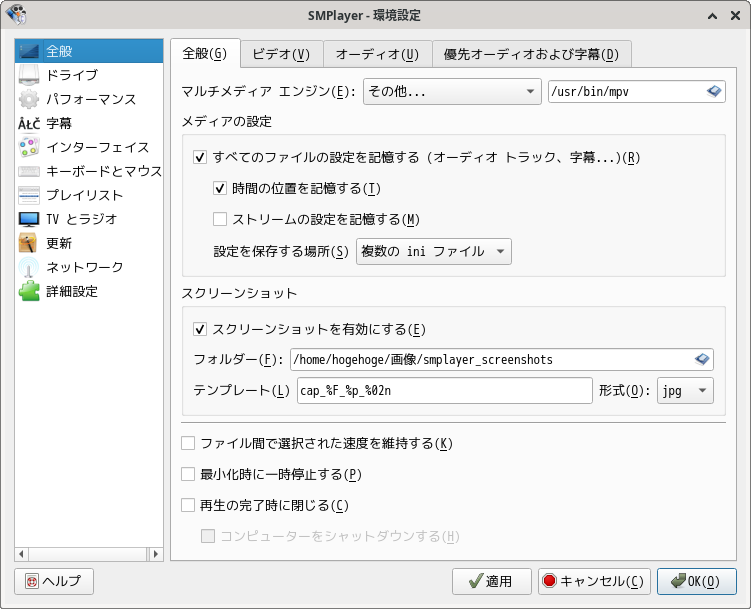Click the プレイリスト icon in sidebar
Screen dimensions: 751x609
coord(30,195)
